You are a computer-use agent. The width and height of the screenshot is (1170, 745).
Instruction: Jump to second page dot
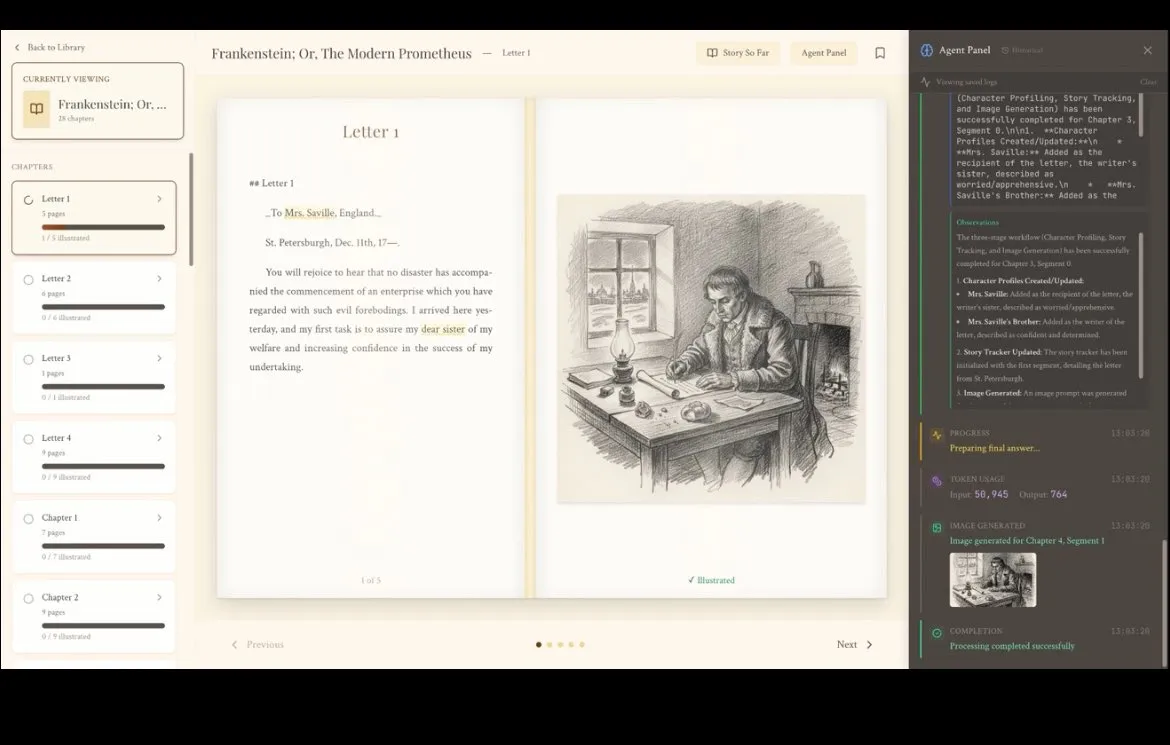click(550, 645)
